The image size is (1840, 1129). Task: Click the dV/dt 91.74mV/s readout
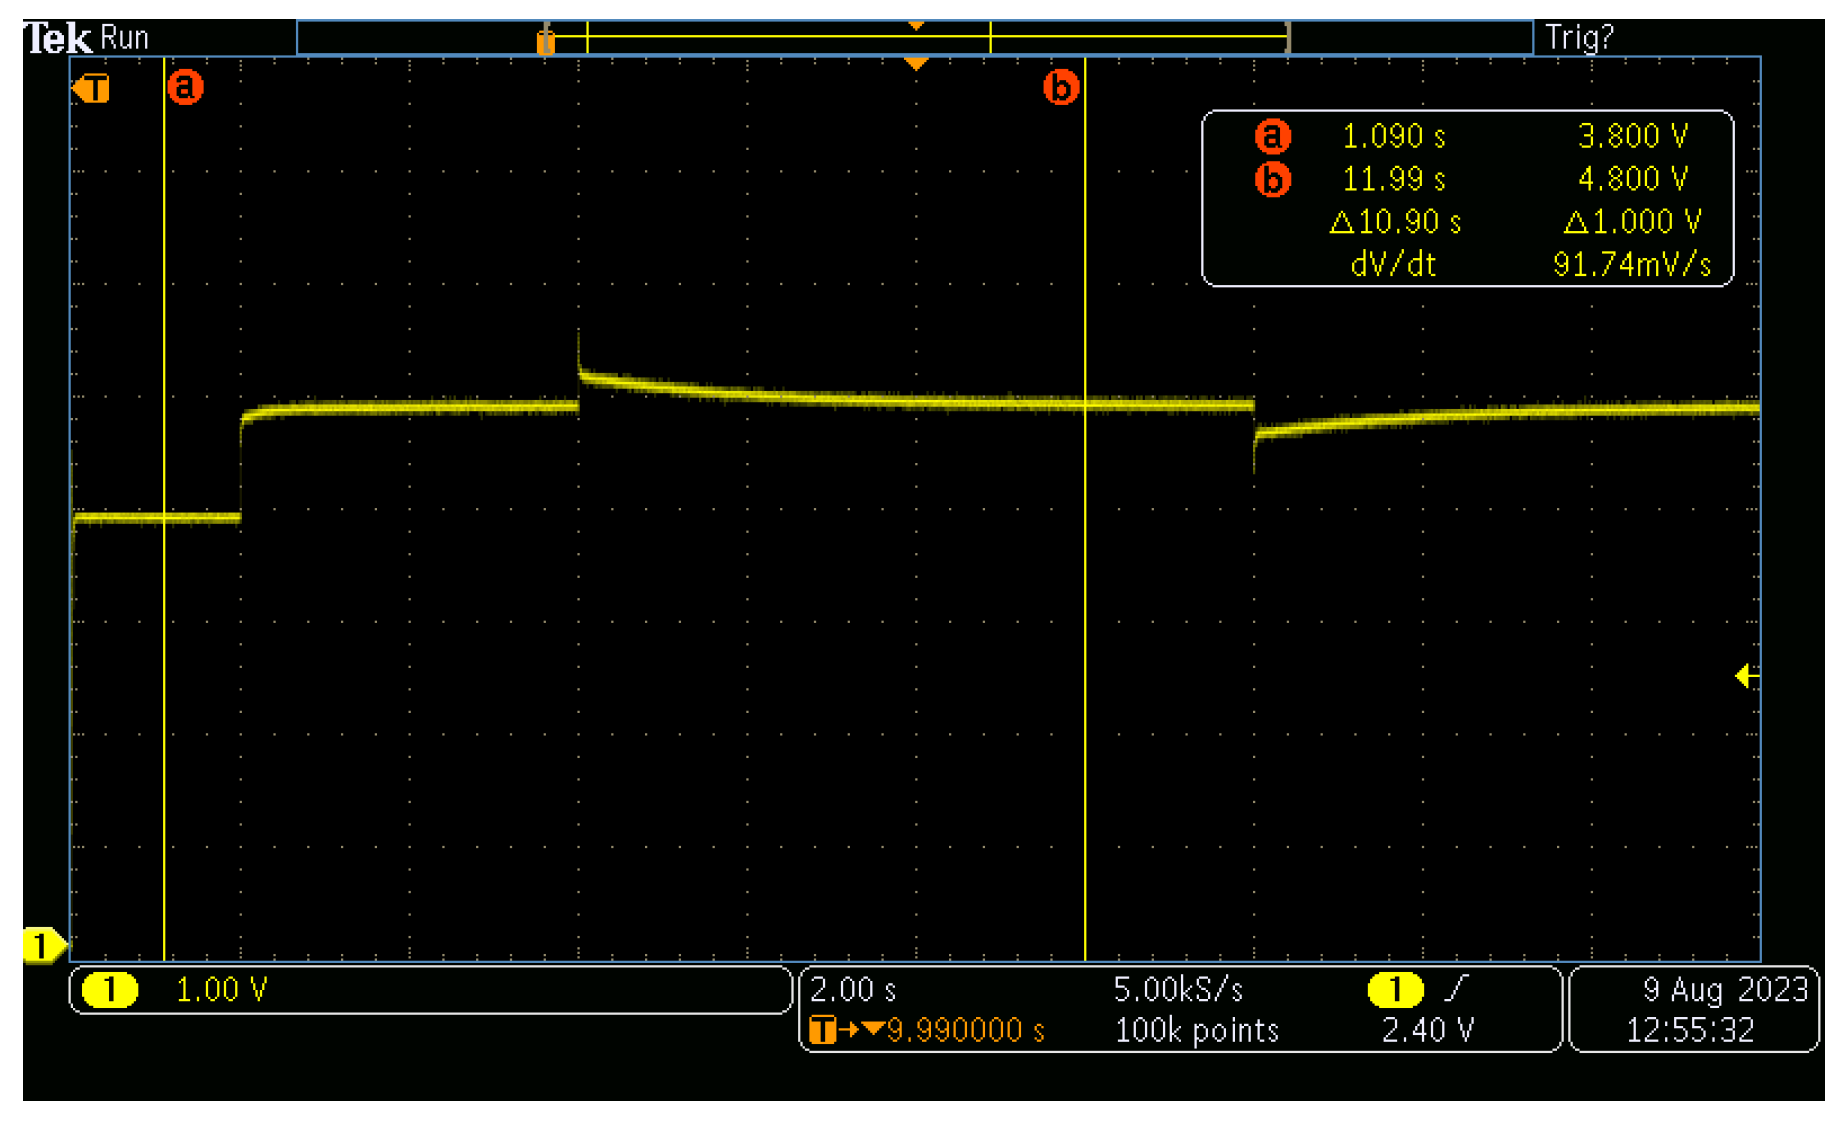click(x=1530, y=265)
